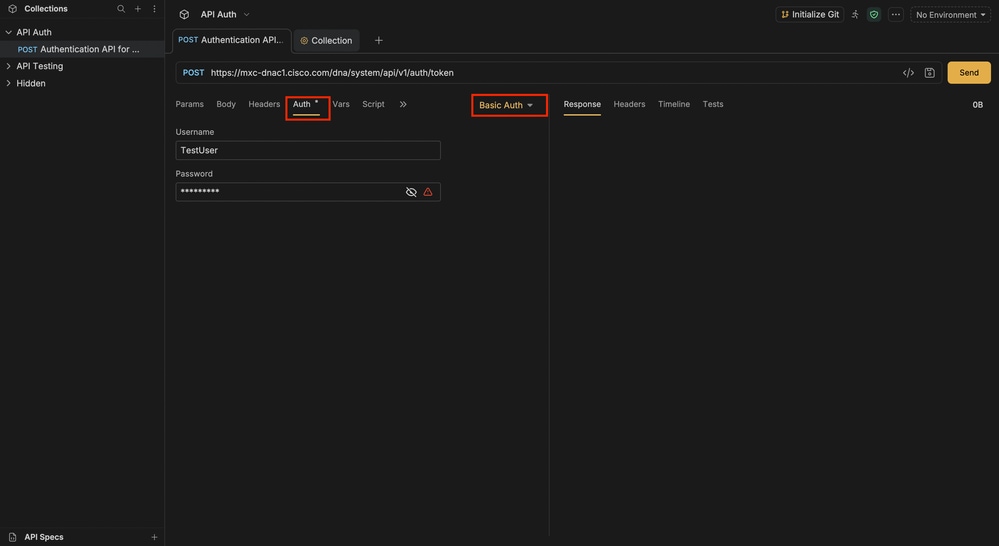Click the search icon in Collections header
This screenshot has width=999, height=546.
[121, 9]
